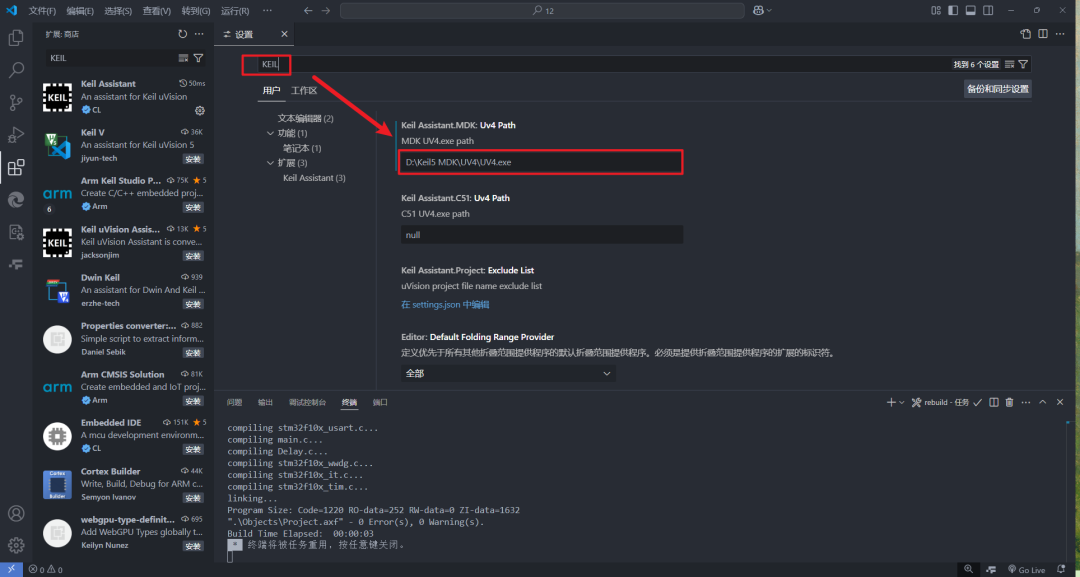Open the Source Control view

tap(16, 103)
